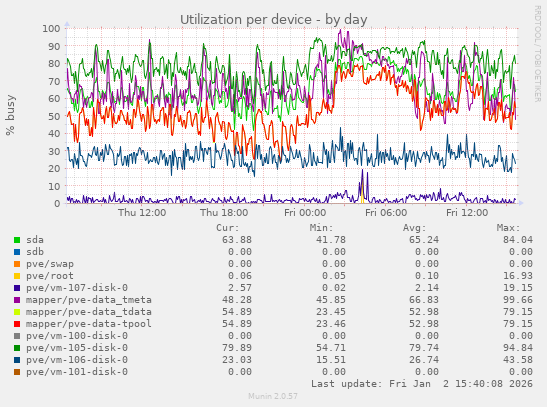
Task: Select the mapper/pve-data-tpool legend label
Action: pos(89,324)
